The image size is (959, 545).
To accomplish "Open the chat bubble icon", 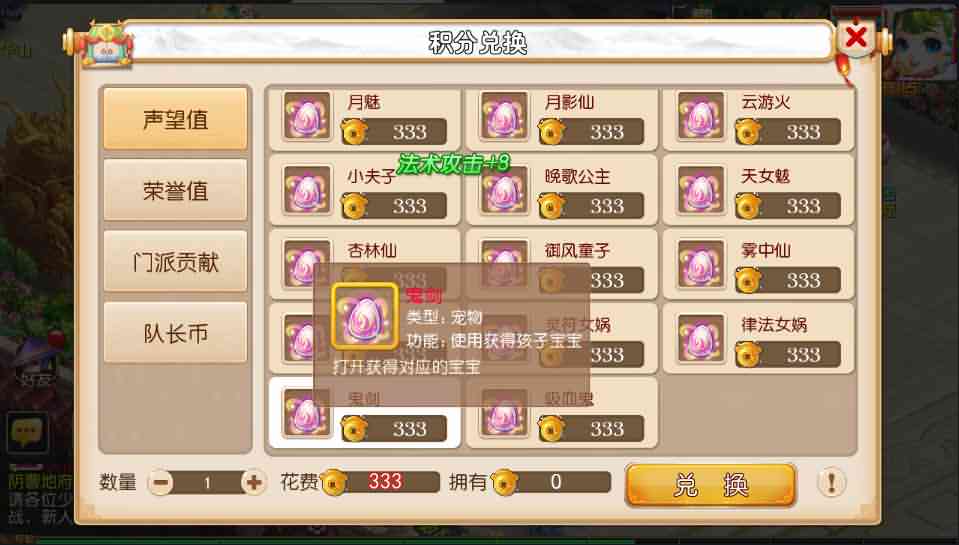I will click(27, 432).
